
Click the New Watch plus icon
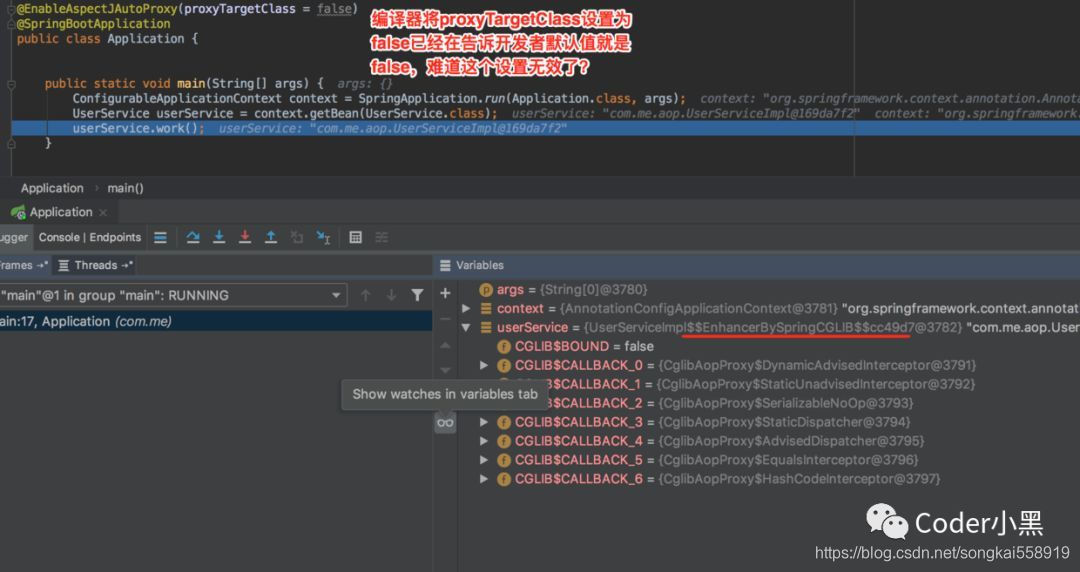point(445,294)
